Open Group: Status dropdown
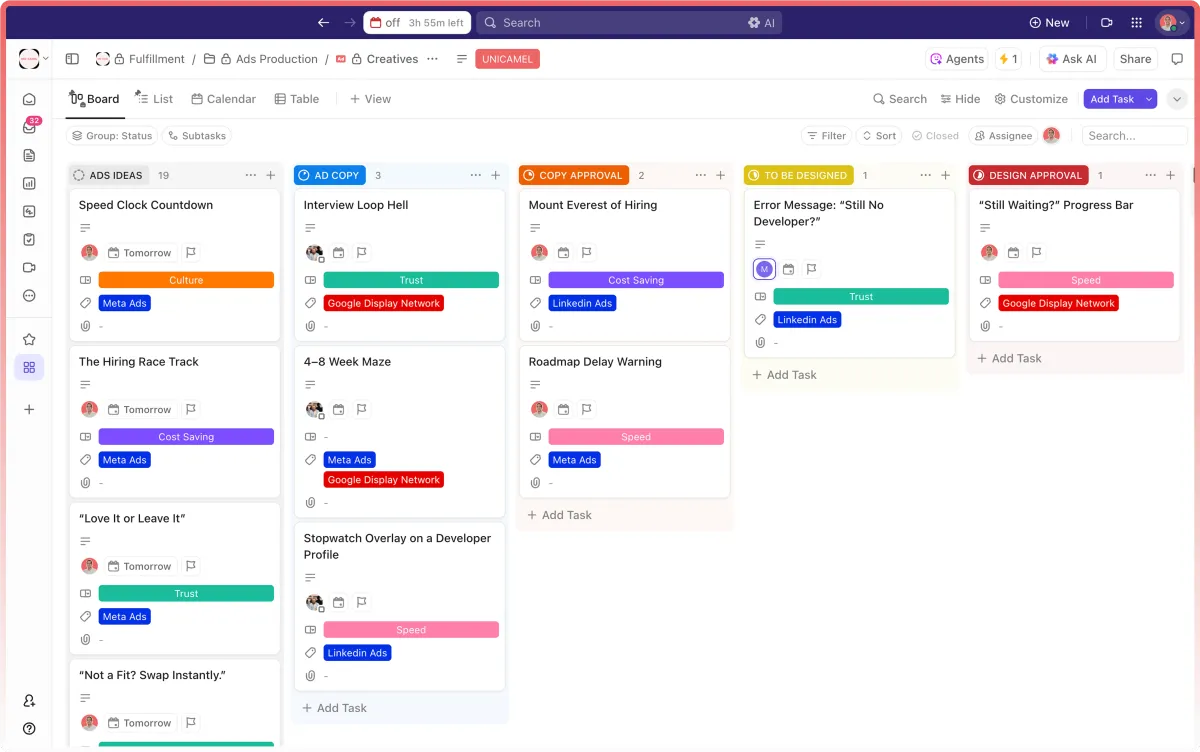The image size is (1200, 752). click(112, 136)
